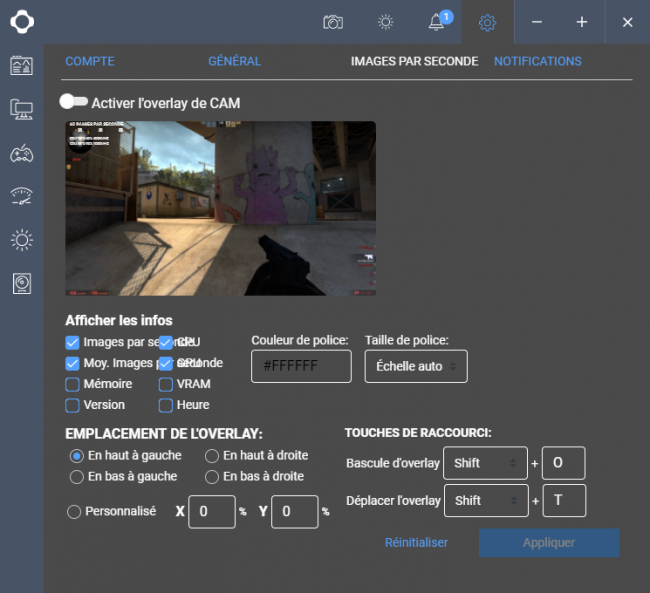Open dashboard icon in sidebar

22,66
